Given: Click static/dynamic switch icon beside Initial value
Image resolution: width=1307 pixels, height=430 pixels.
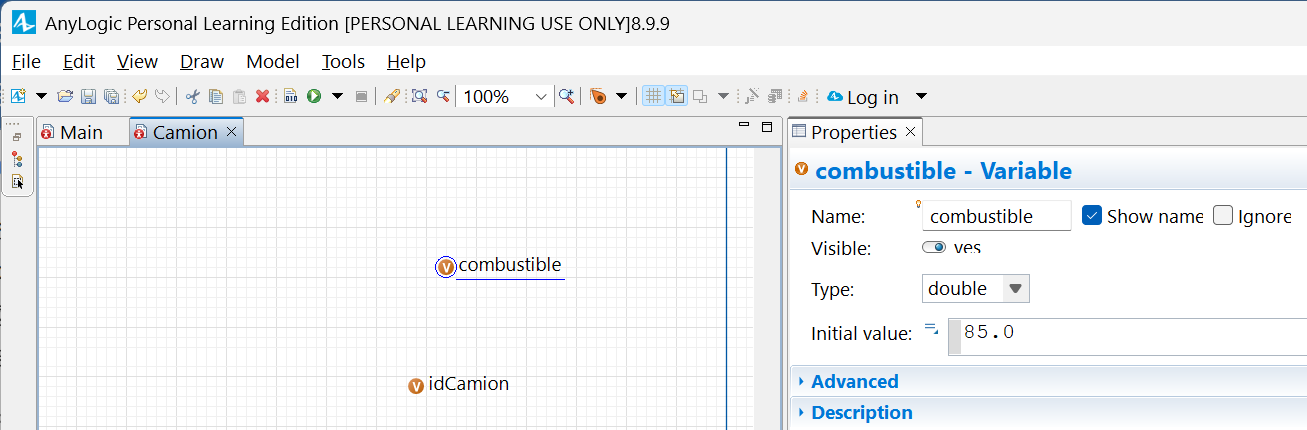Looking at the screenshot, I should click(x=931, y=327).
